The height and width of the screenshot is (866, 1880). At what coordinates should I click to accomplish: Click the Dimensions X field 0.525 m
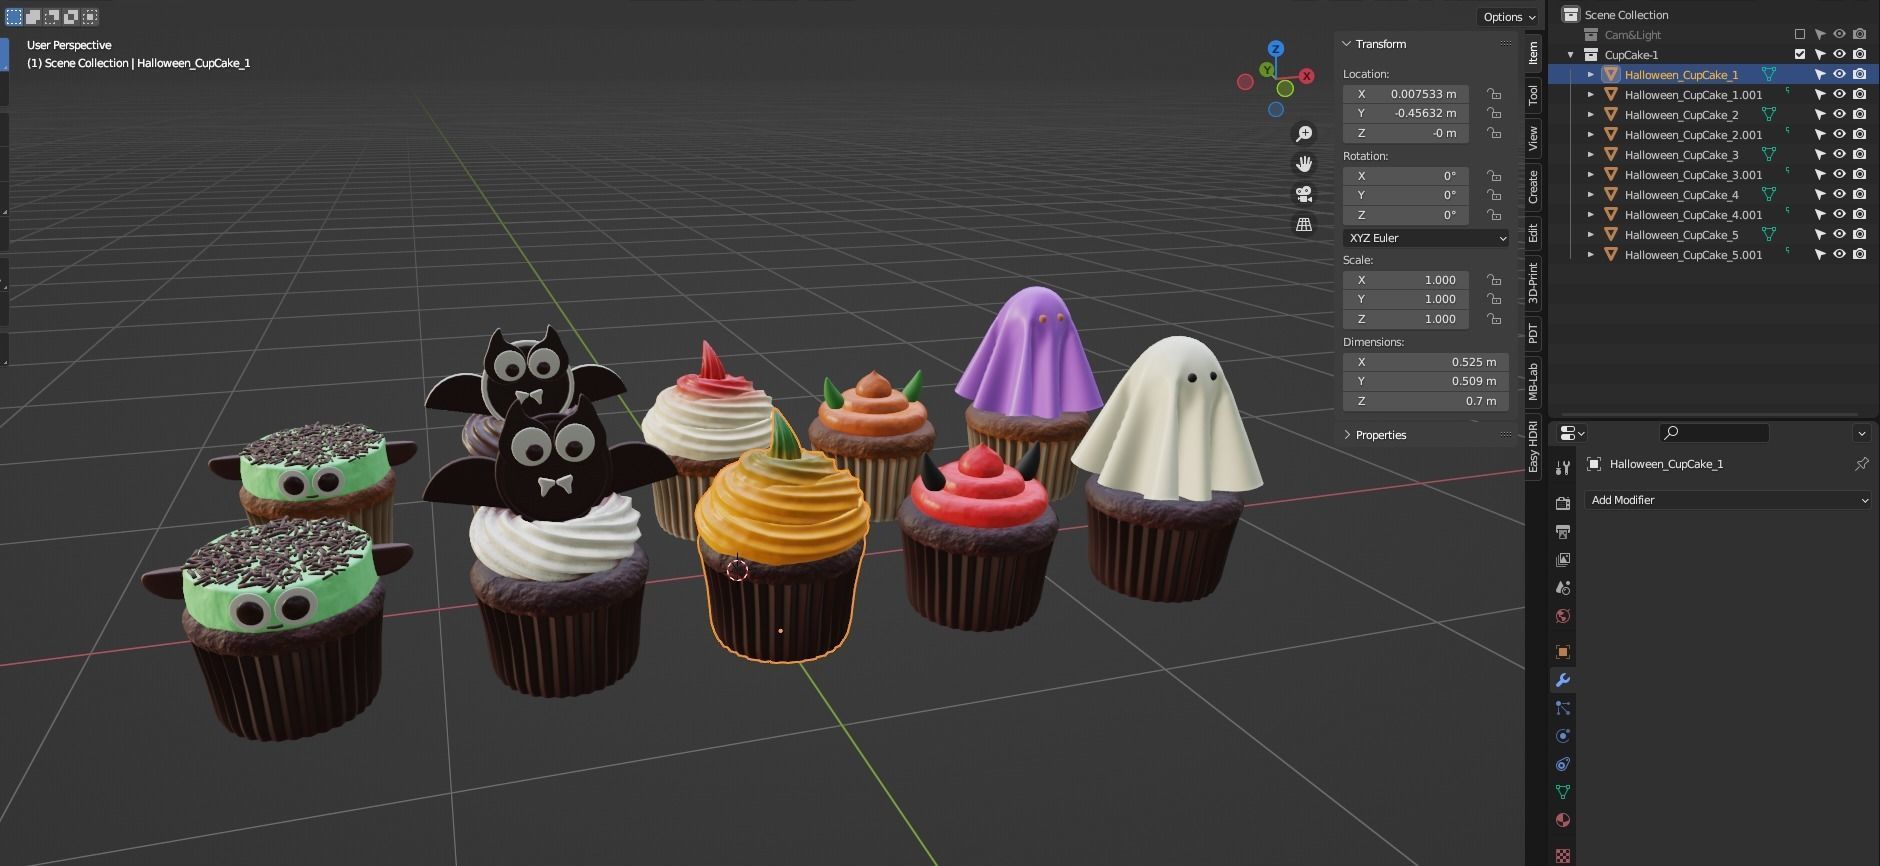pyautogui.click(x=1426, y=362)
